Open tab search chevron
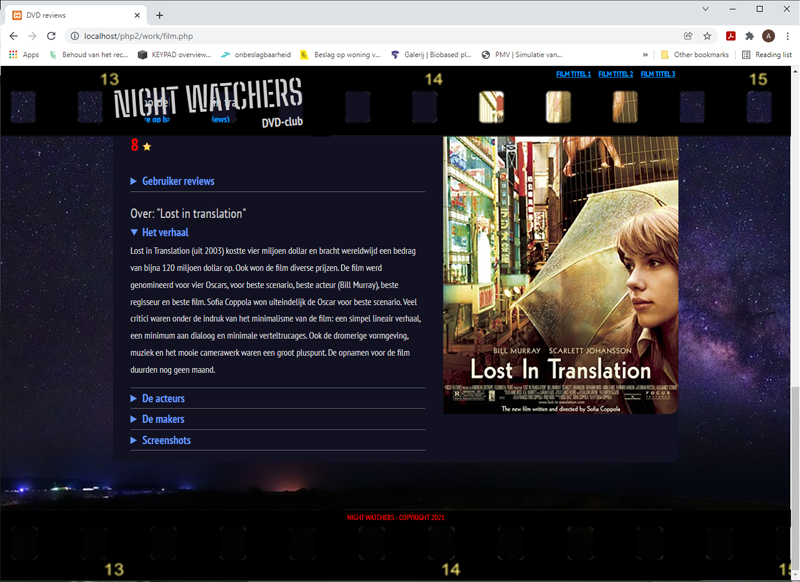800x582 pixels. click(706, 9)
